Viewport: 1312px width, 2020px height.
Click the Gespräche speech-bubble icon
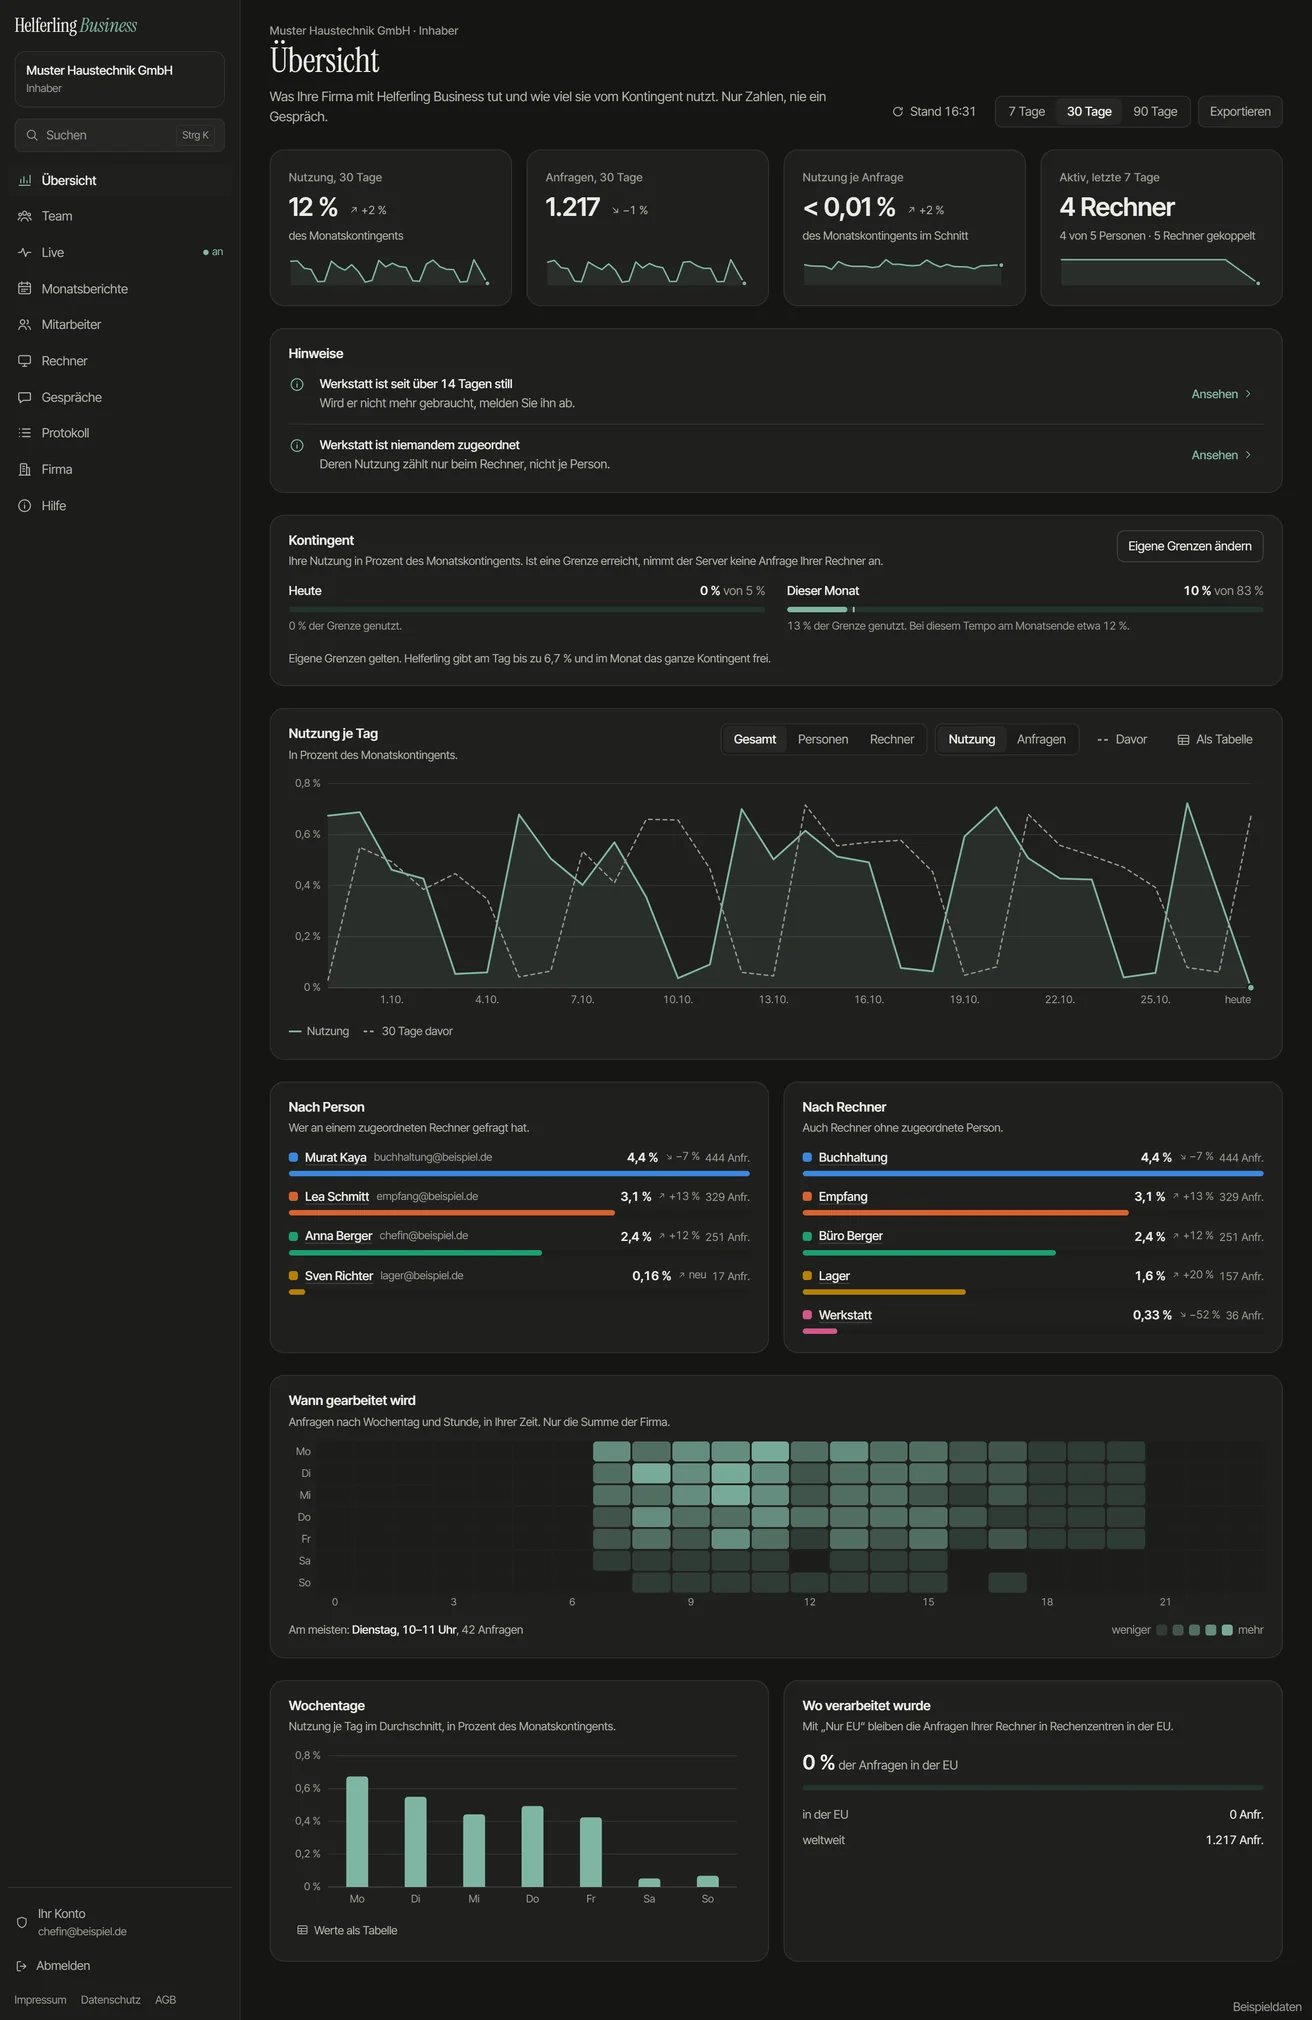25,398
